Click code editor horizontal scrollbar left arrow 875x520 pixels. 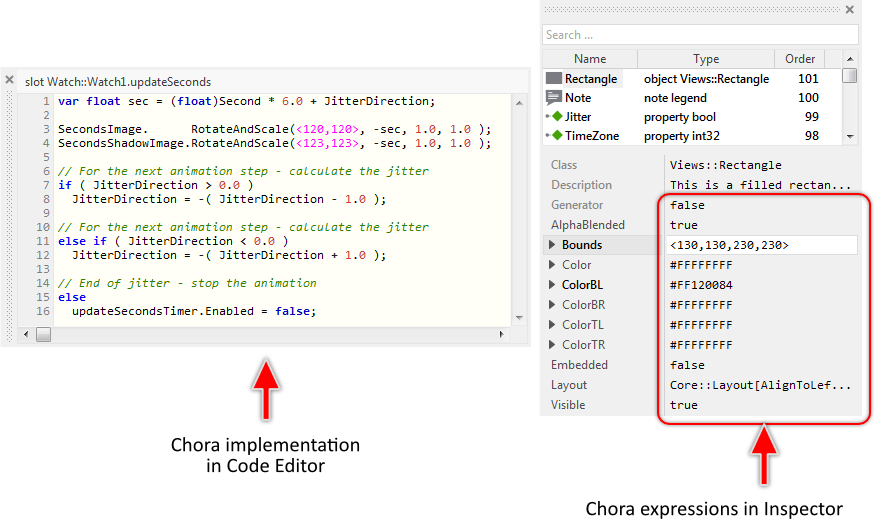pos(25,335)
